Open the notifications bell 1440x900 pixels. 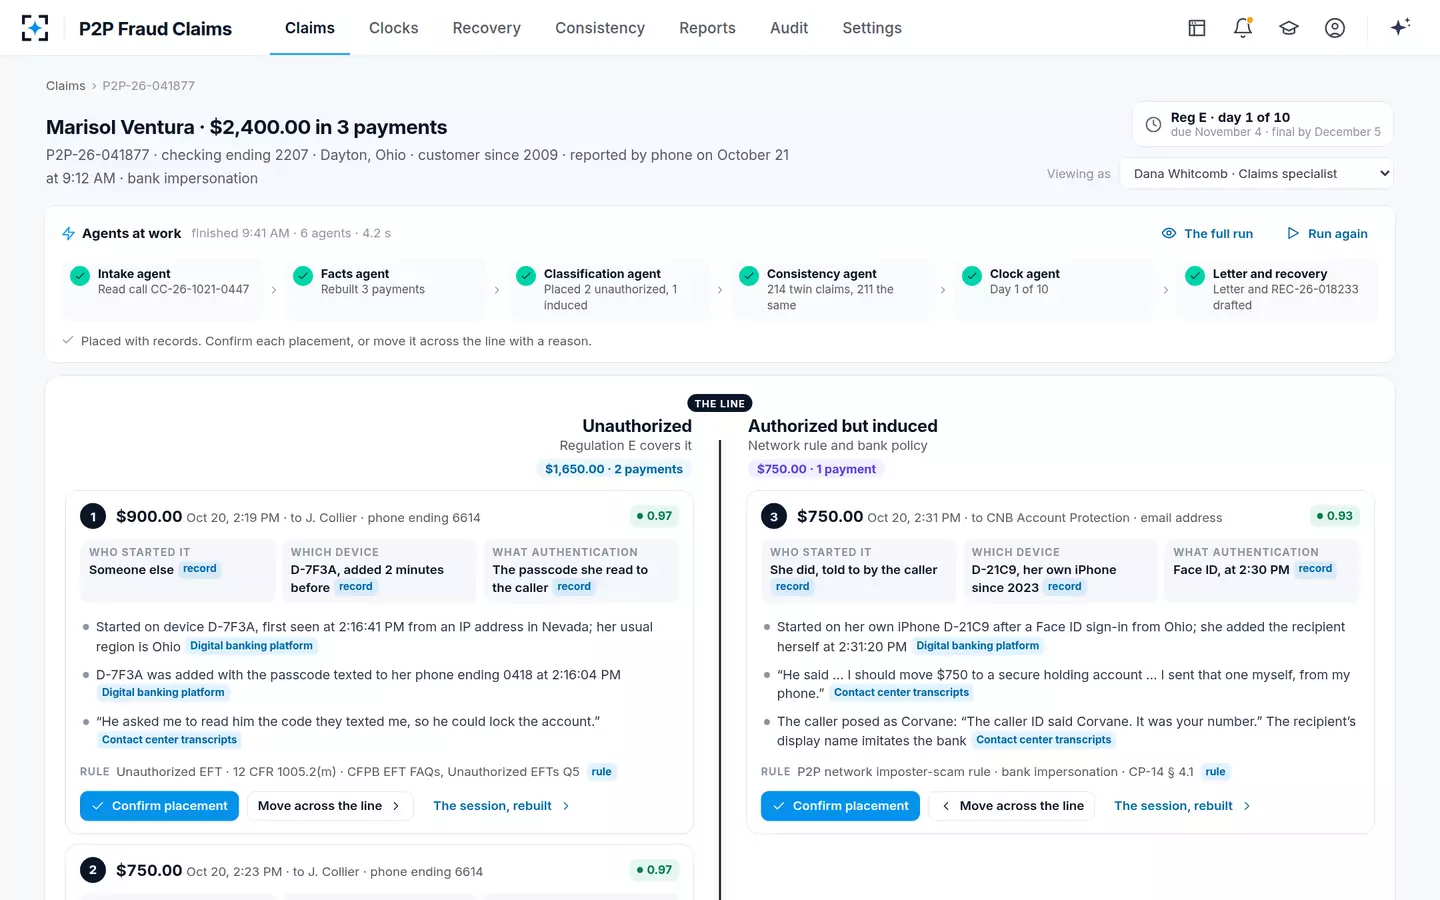click(1243, 28)
